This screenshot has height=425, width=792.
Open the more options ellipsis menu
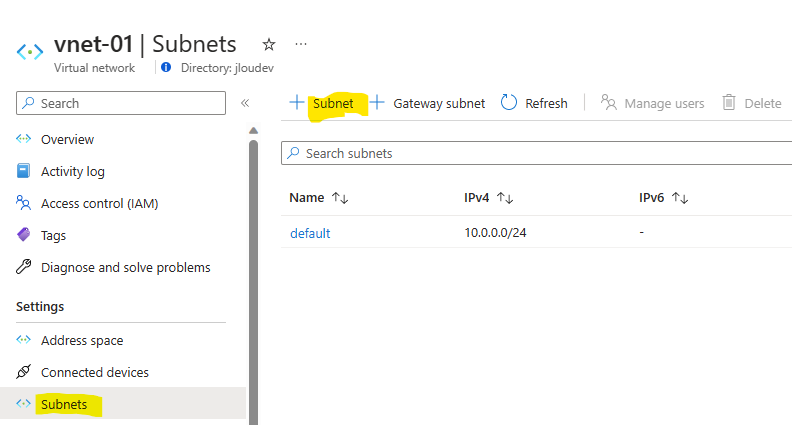pyautogui.click(x=301, y=44)
